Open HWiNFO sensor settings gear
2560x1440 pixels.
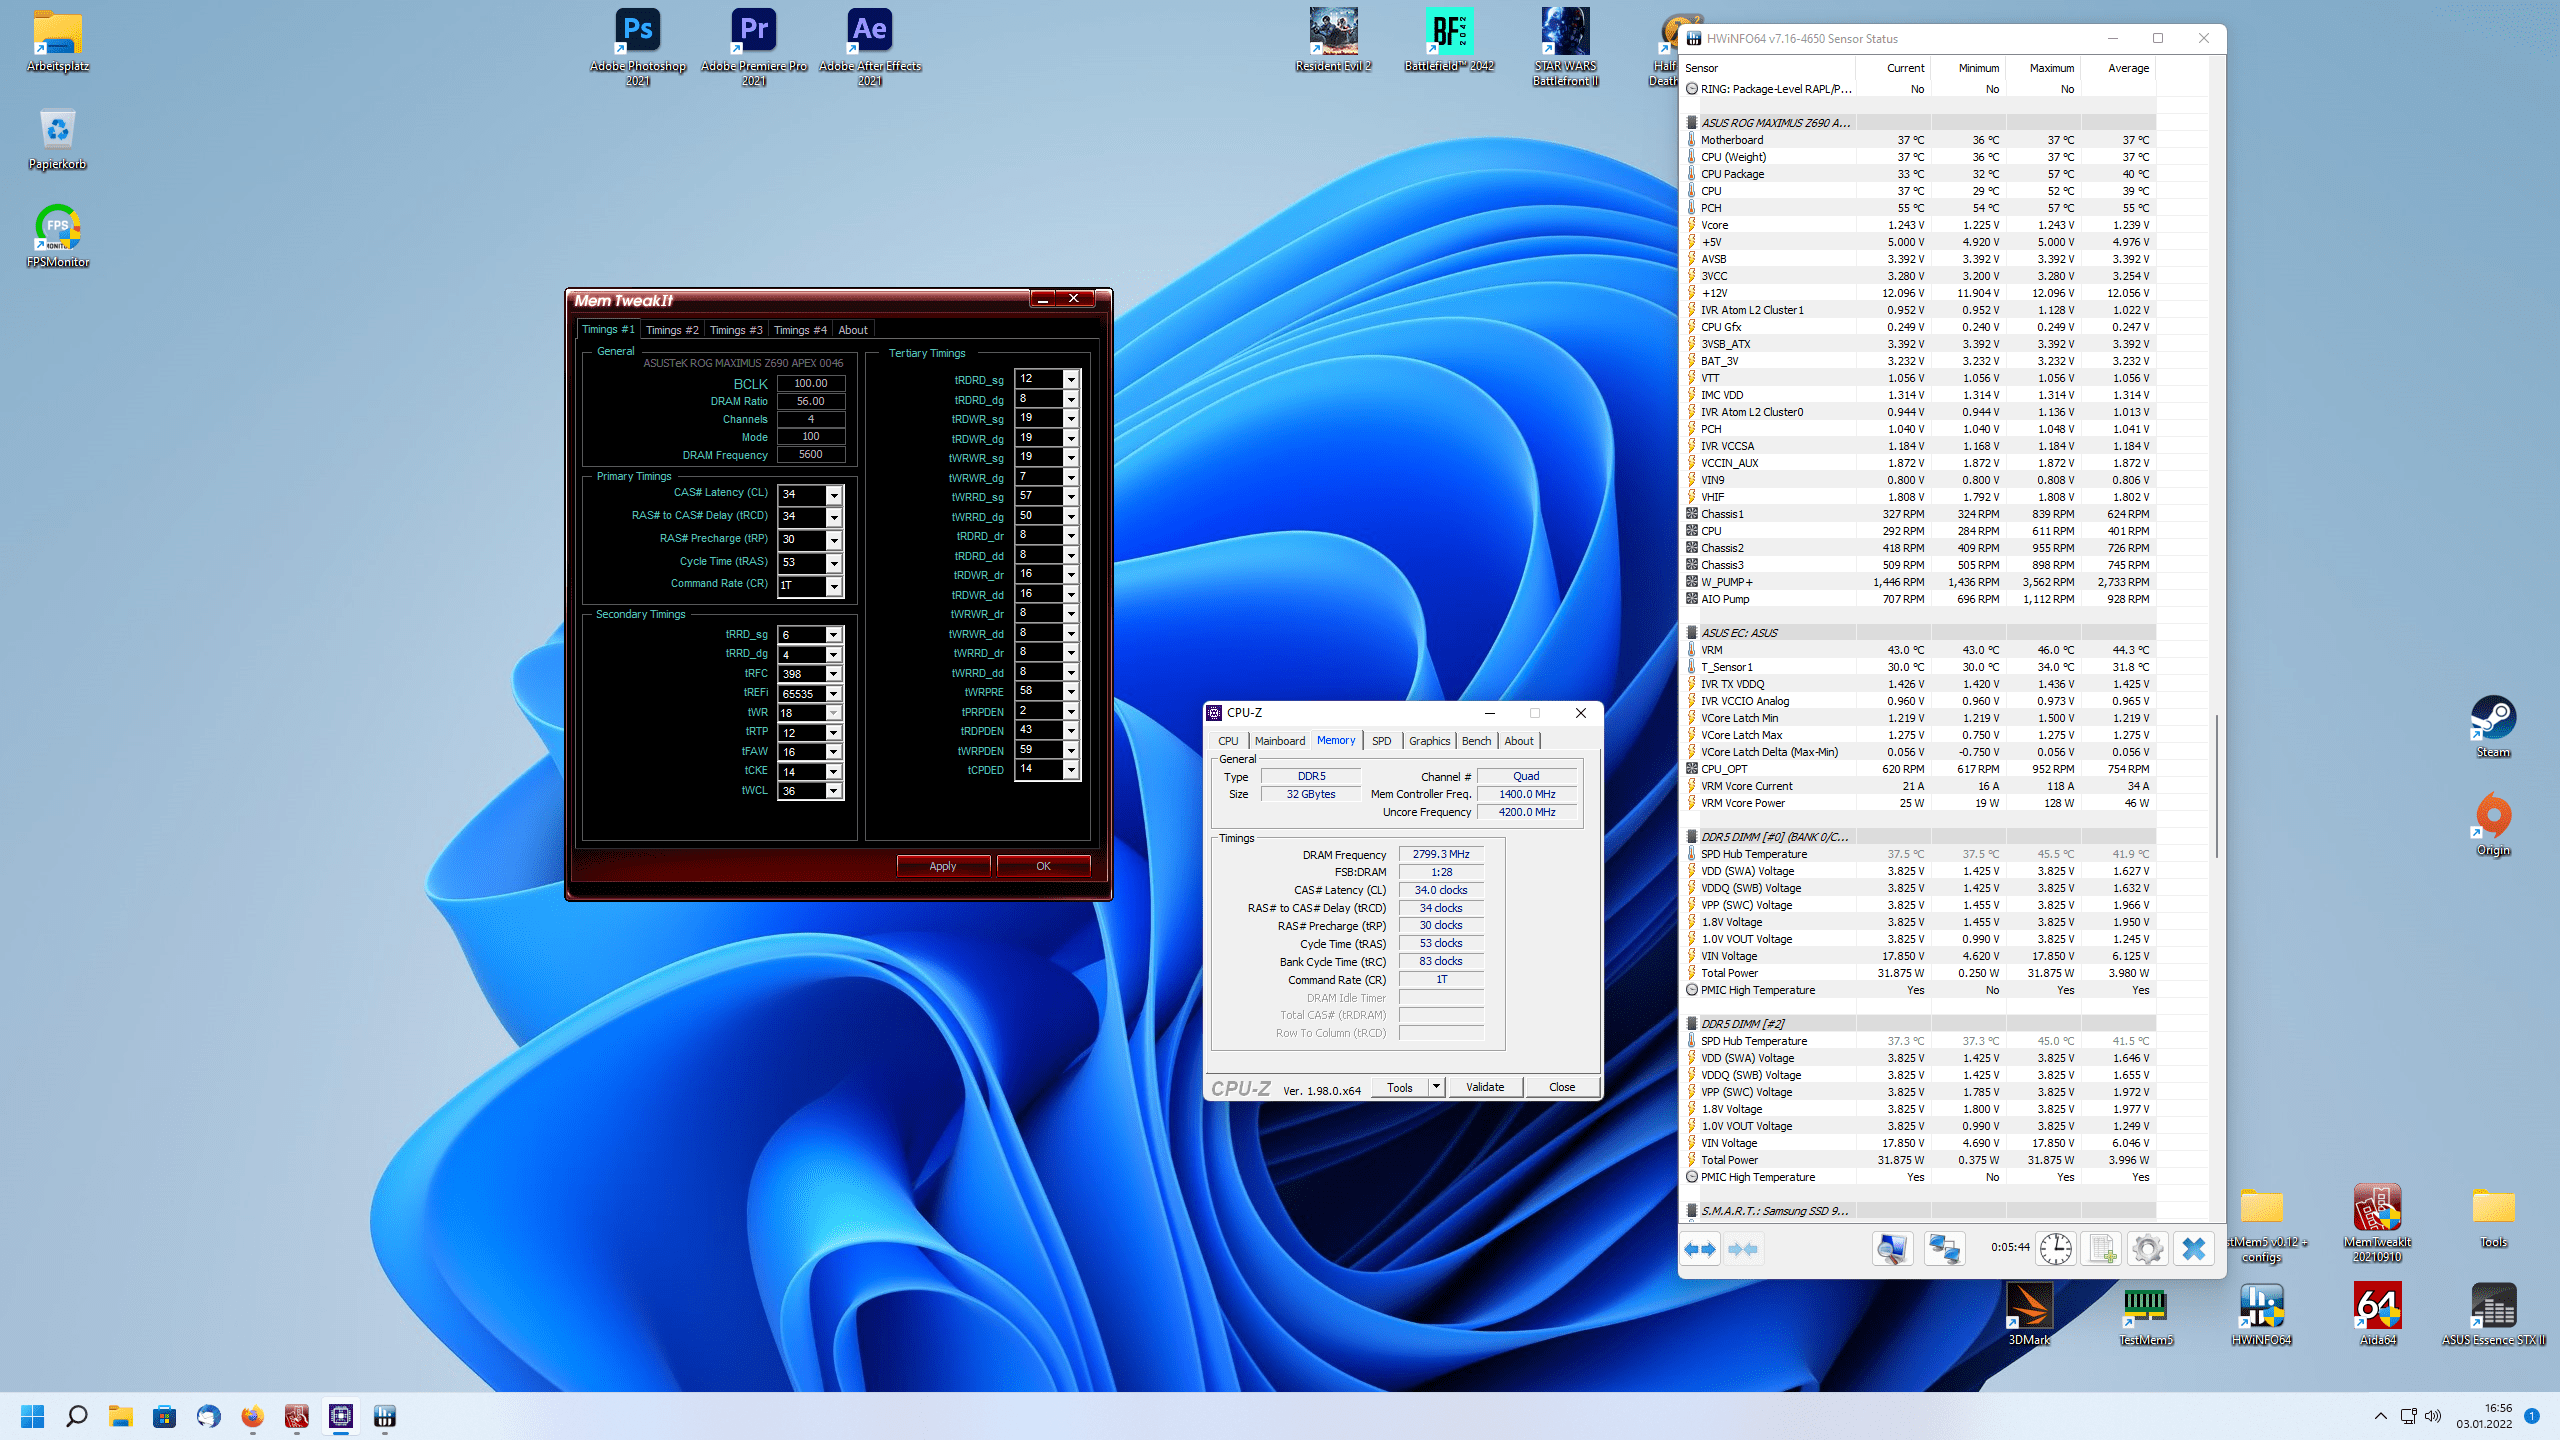[2147, 1248]
